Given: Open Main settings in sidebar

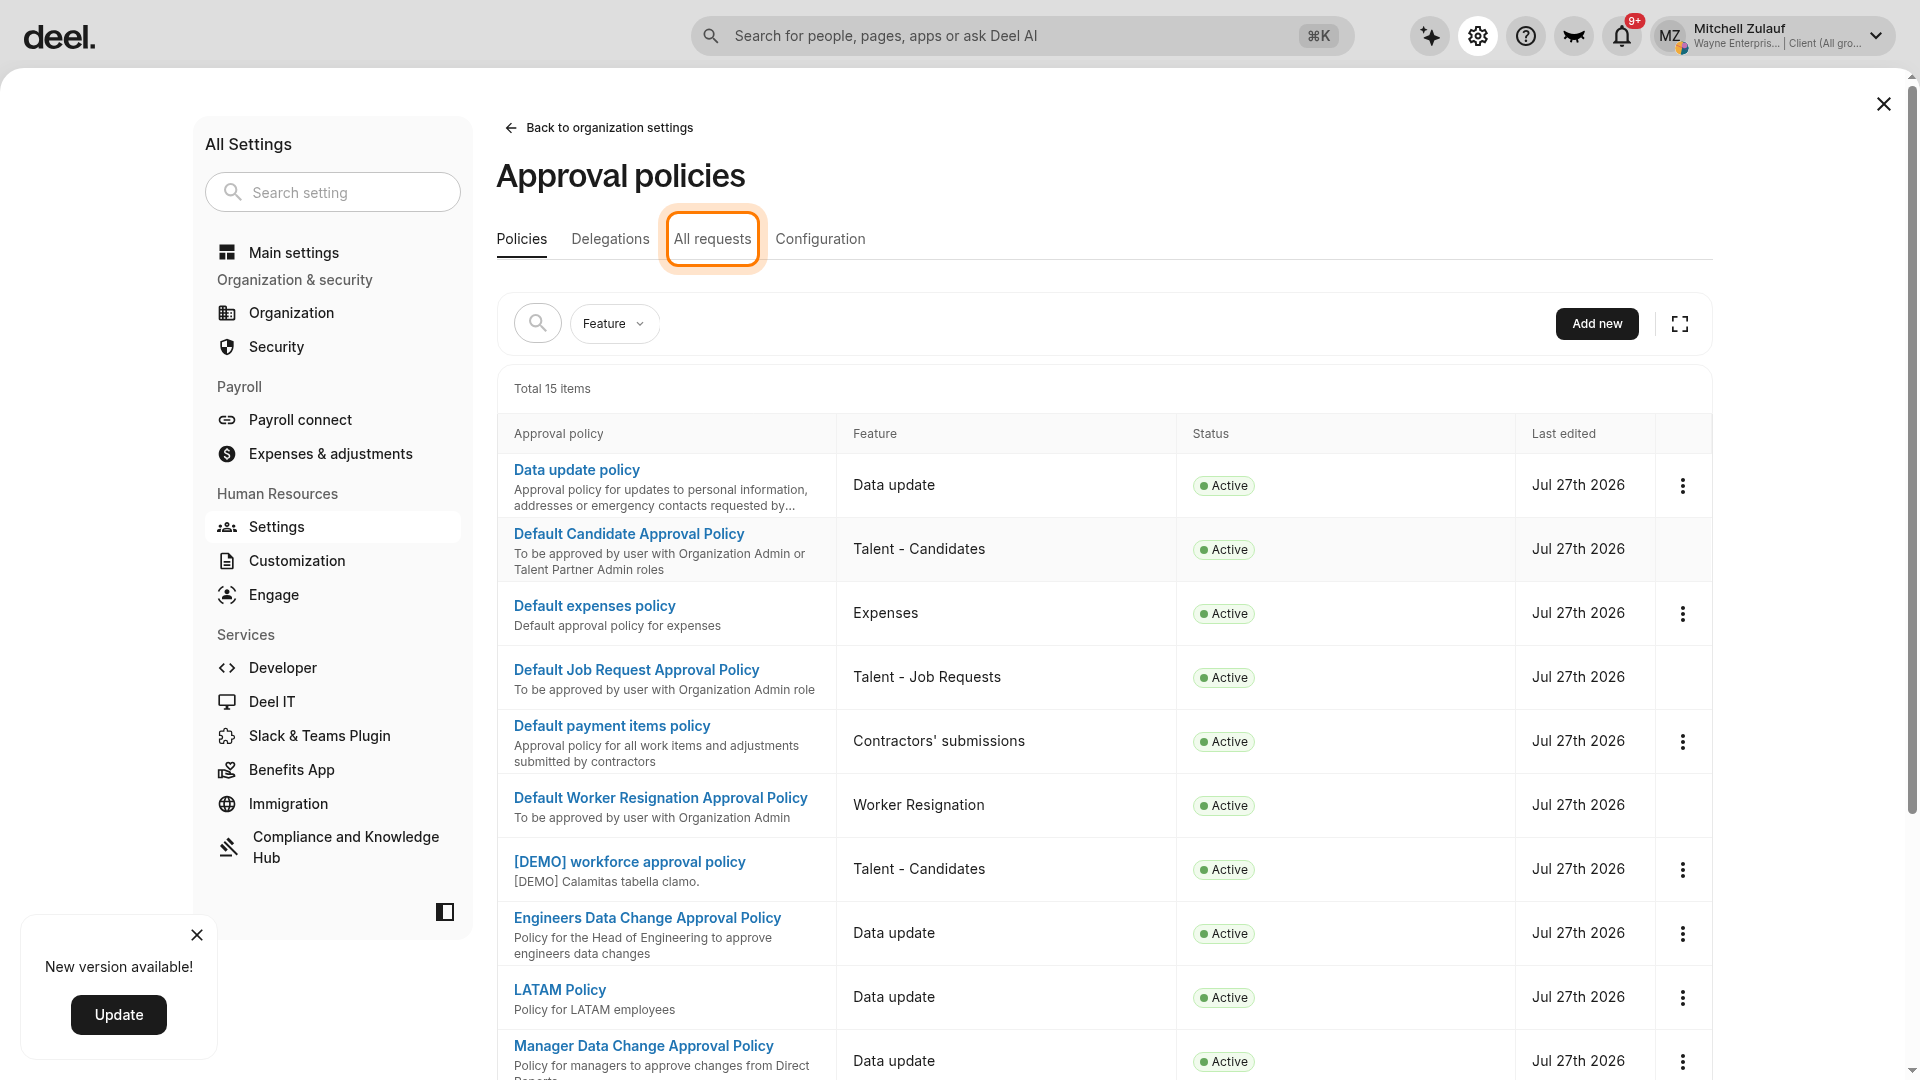Looking at the screenshot, I should coord(333,253).
